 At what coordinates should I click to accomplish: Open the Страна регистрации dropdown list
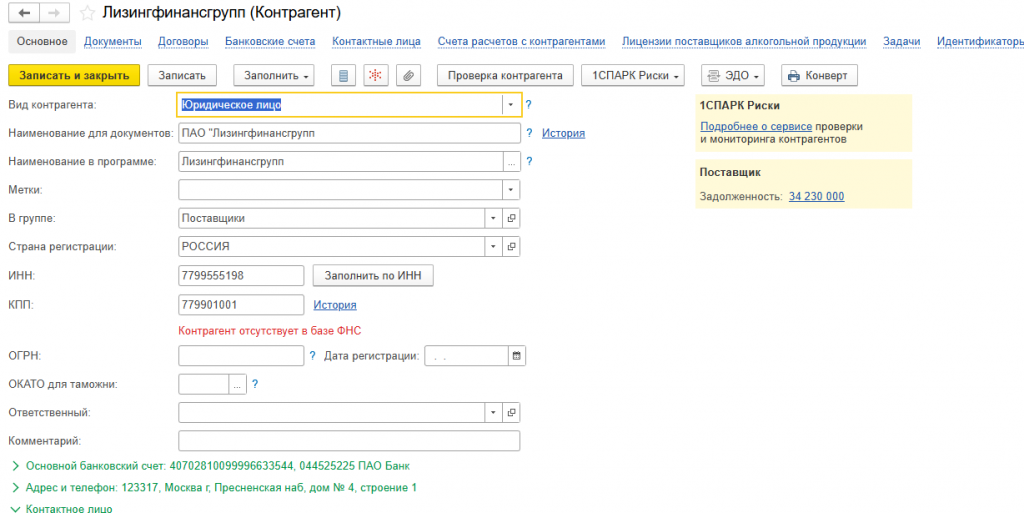click(x=494, y=247)
